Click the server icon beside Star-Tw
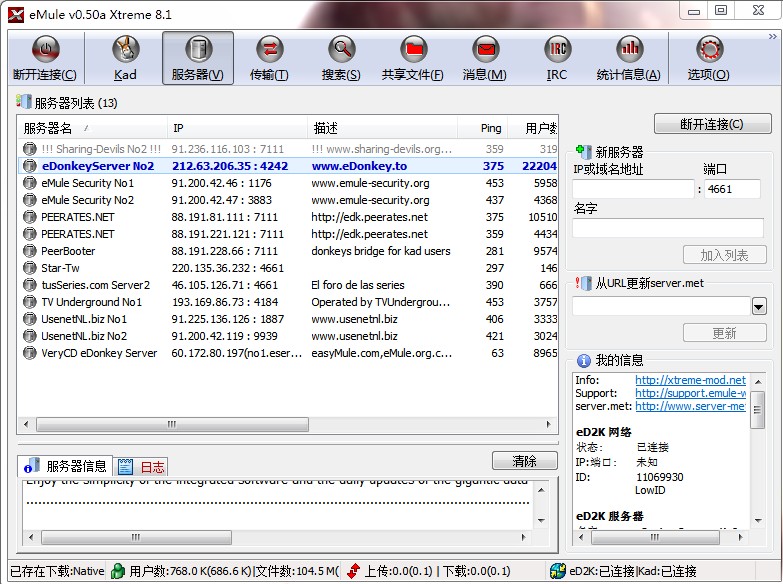 pos(30,268)
